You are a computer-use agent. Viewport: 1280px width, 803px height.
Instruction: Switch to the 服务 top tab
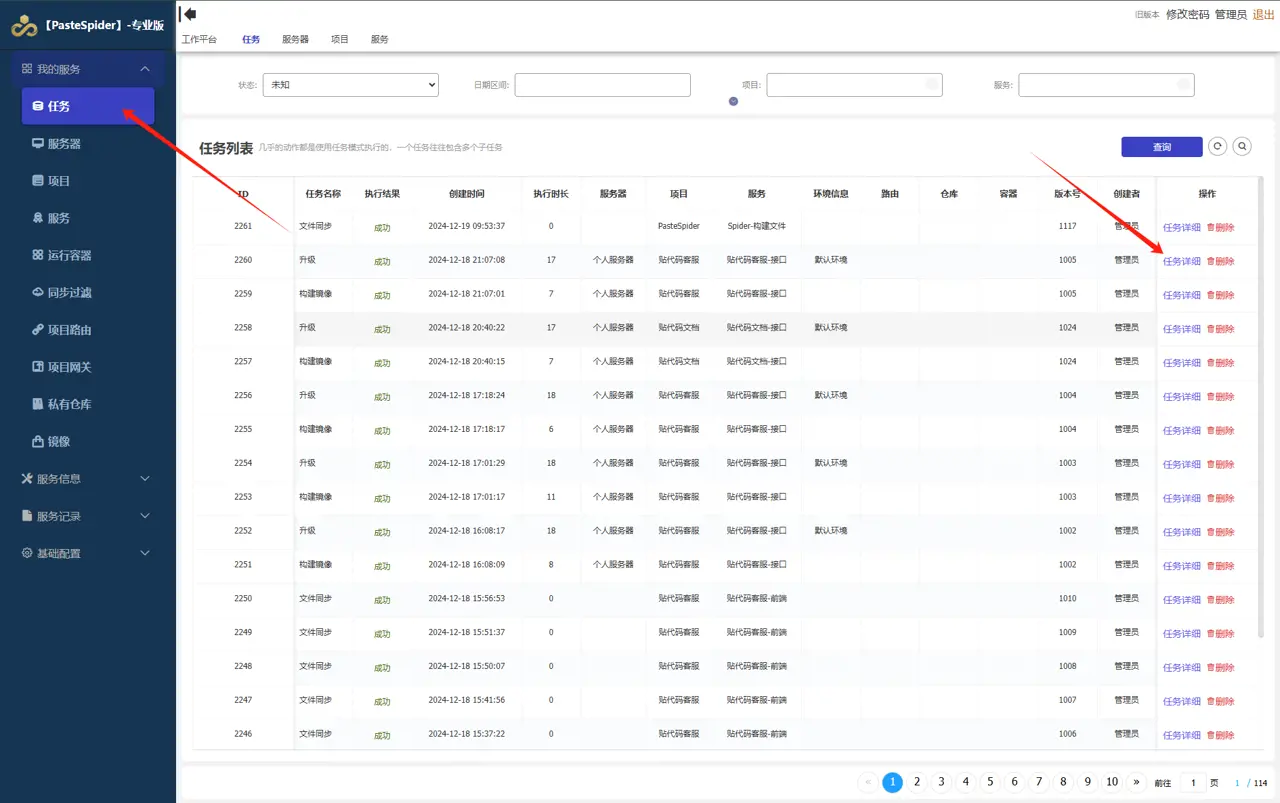point(379,39)
